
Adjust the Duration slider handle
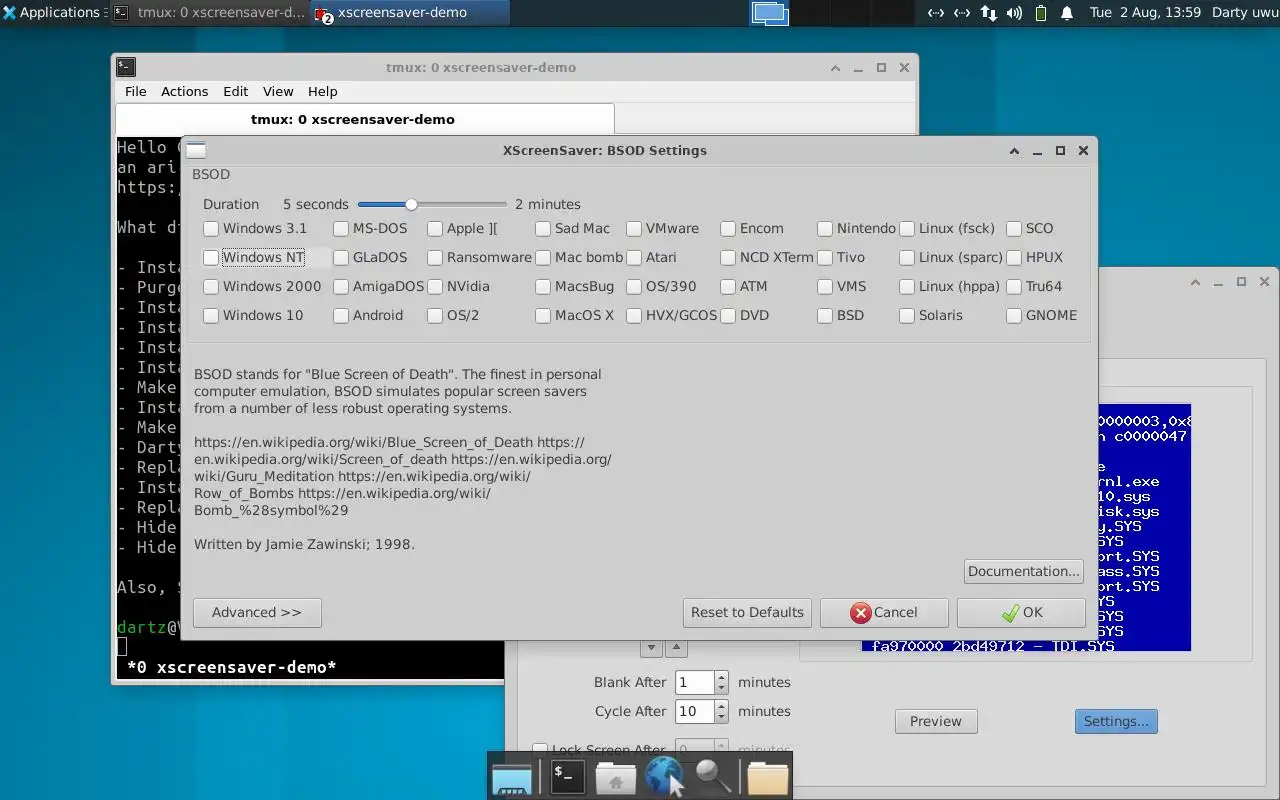(x=411, y=204)
